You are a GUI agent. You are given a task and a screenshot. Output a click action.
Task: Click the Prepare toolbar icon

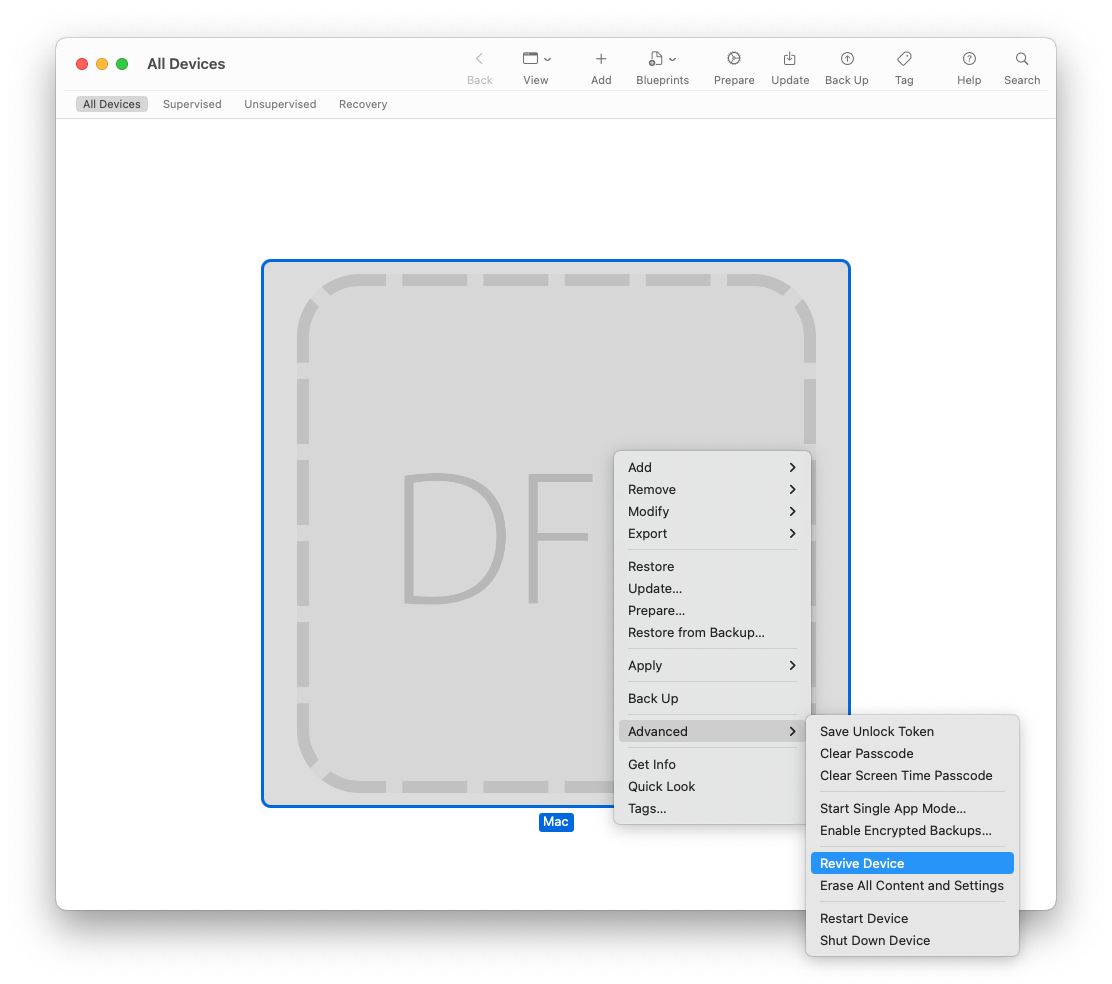pyautogui.click(x=734, y=59)
